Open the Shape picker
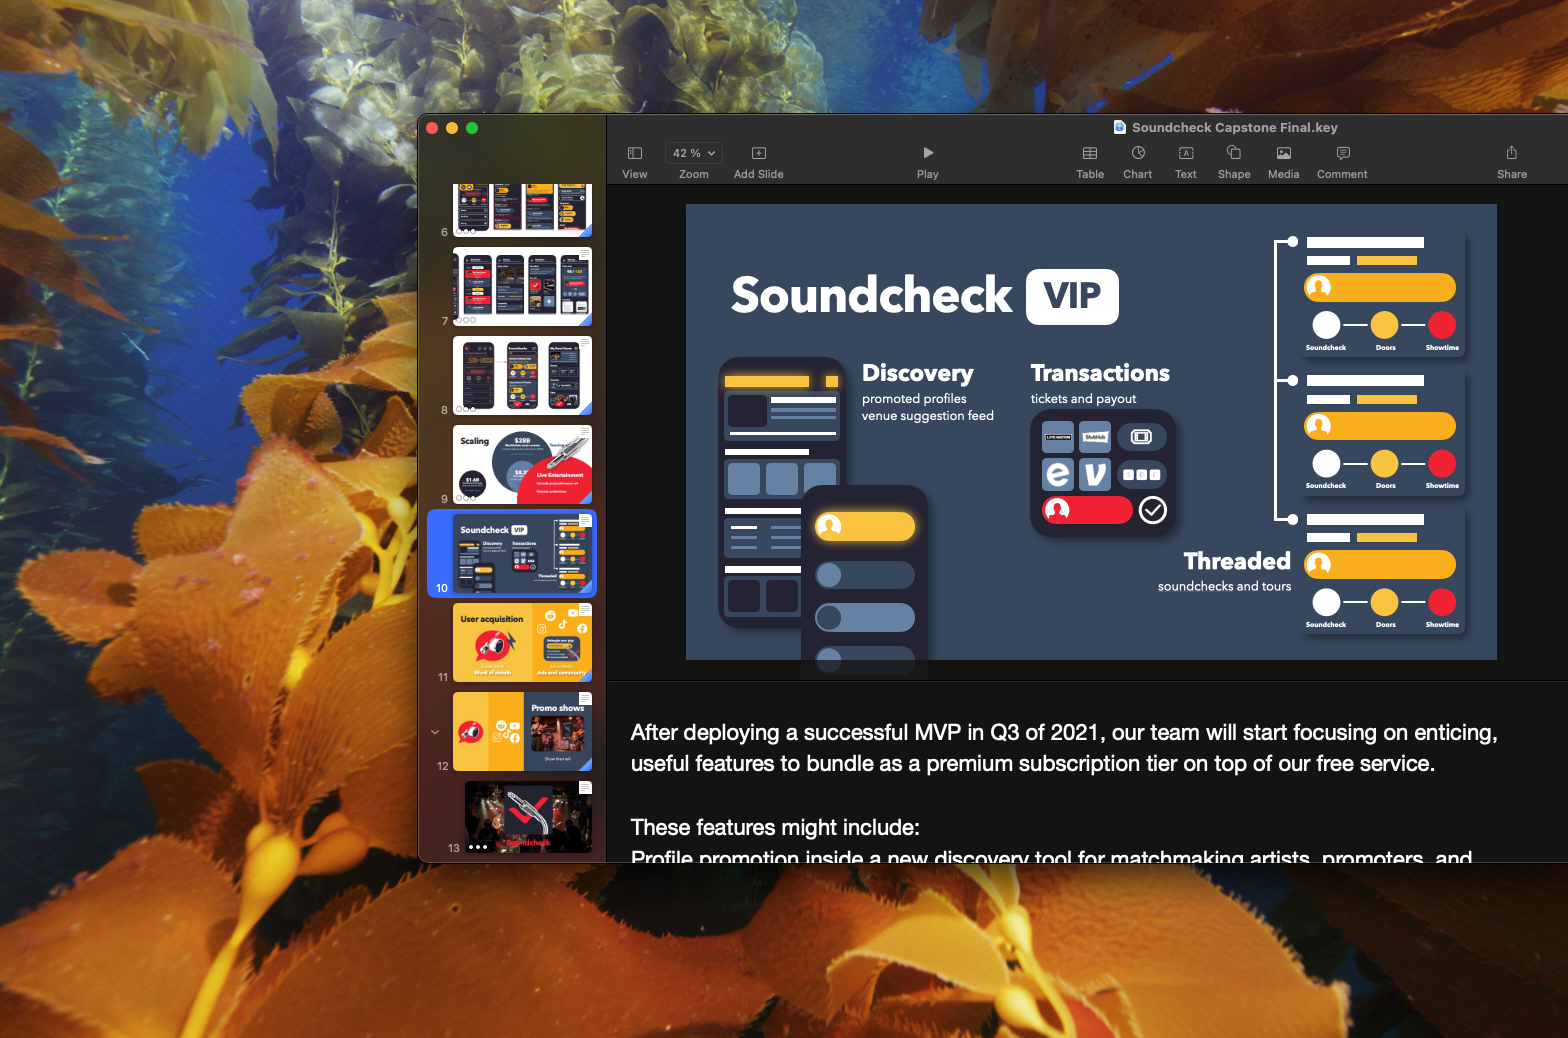1568x1038 pixels. [1234, 153]
